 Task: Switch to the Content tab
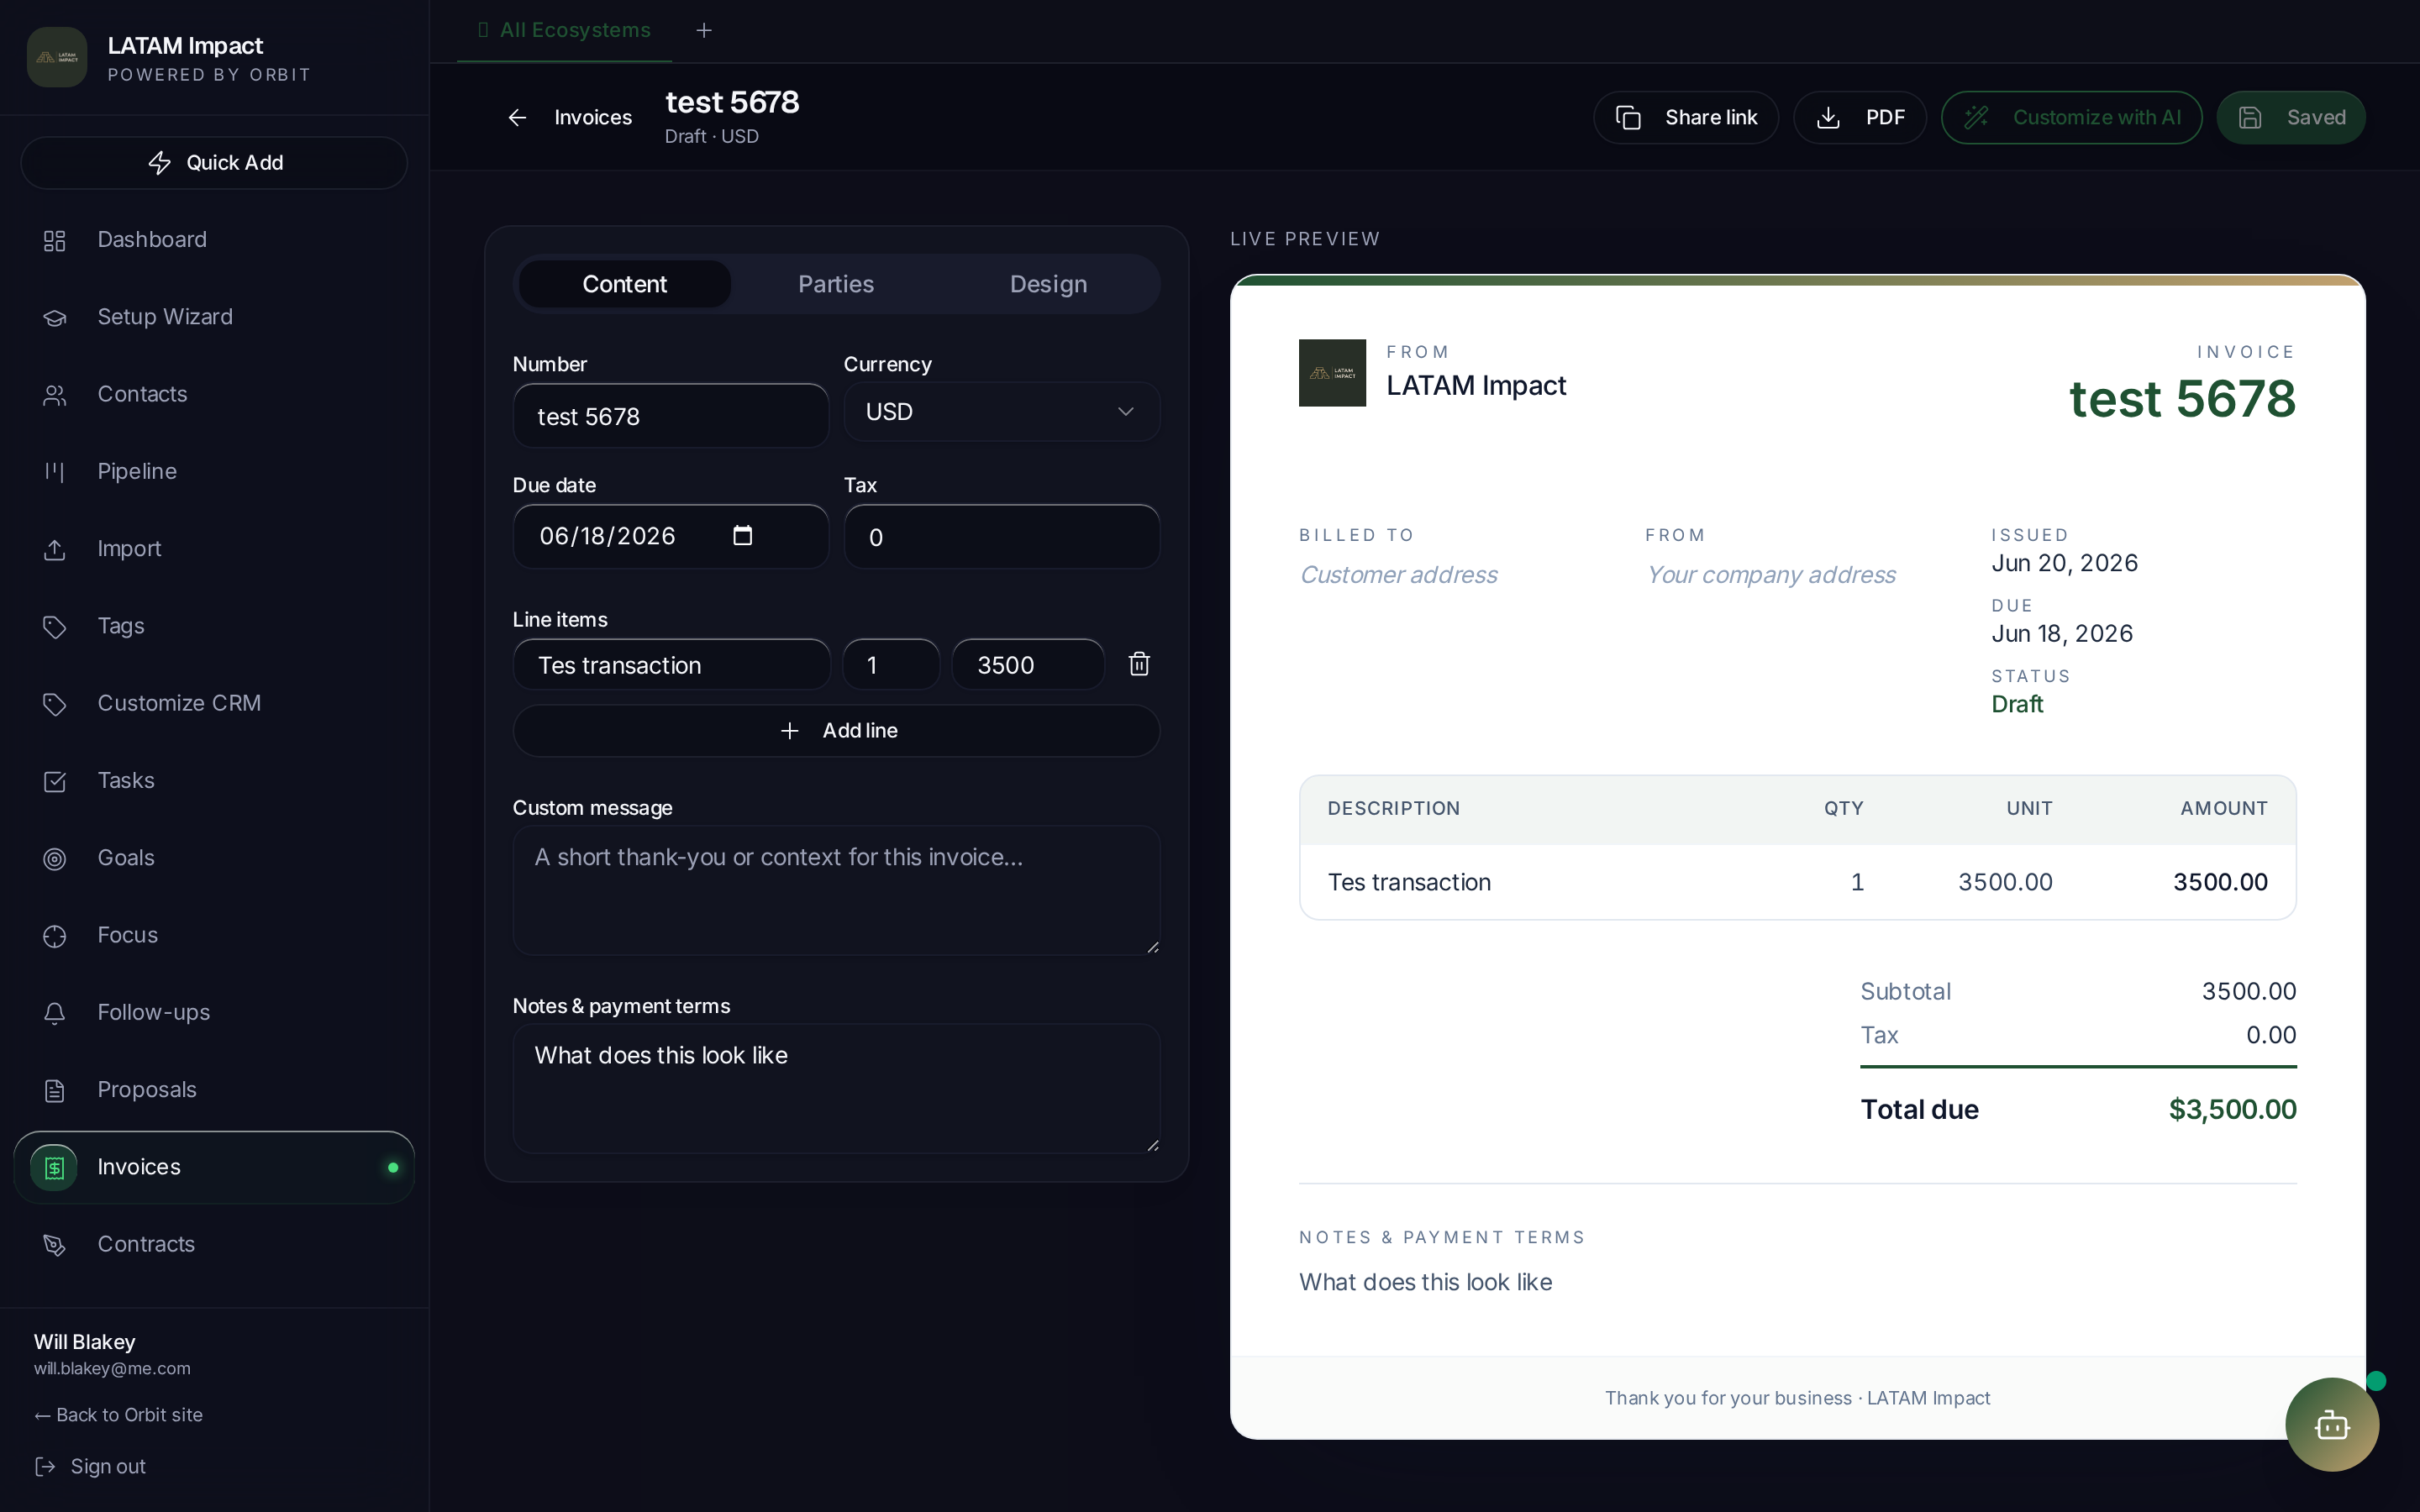pyautogui.click(x=624, y=284)
